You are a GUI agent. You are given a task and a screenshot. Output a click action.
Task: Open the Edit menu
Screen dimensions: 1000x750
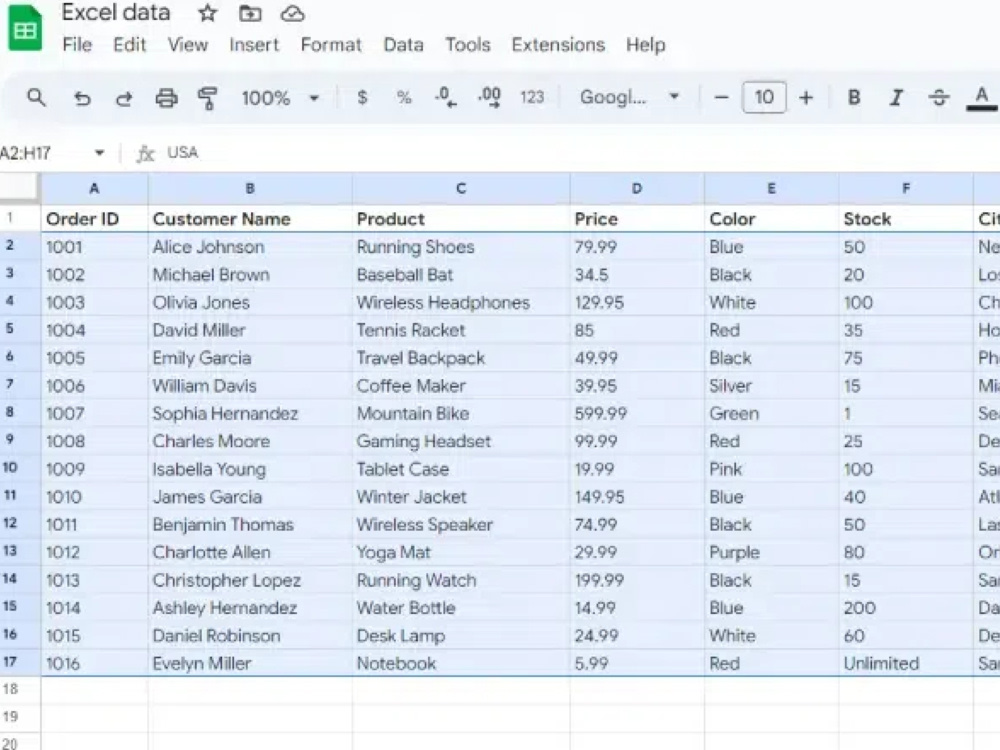pos(129,45)
